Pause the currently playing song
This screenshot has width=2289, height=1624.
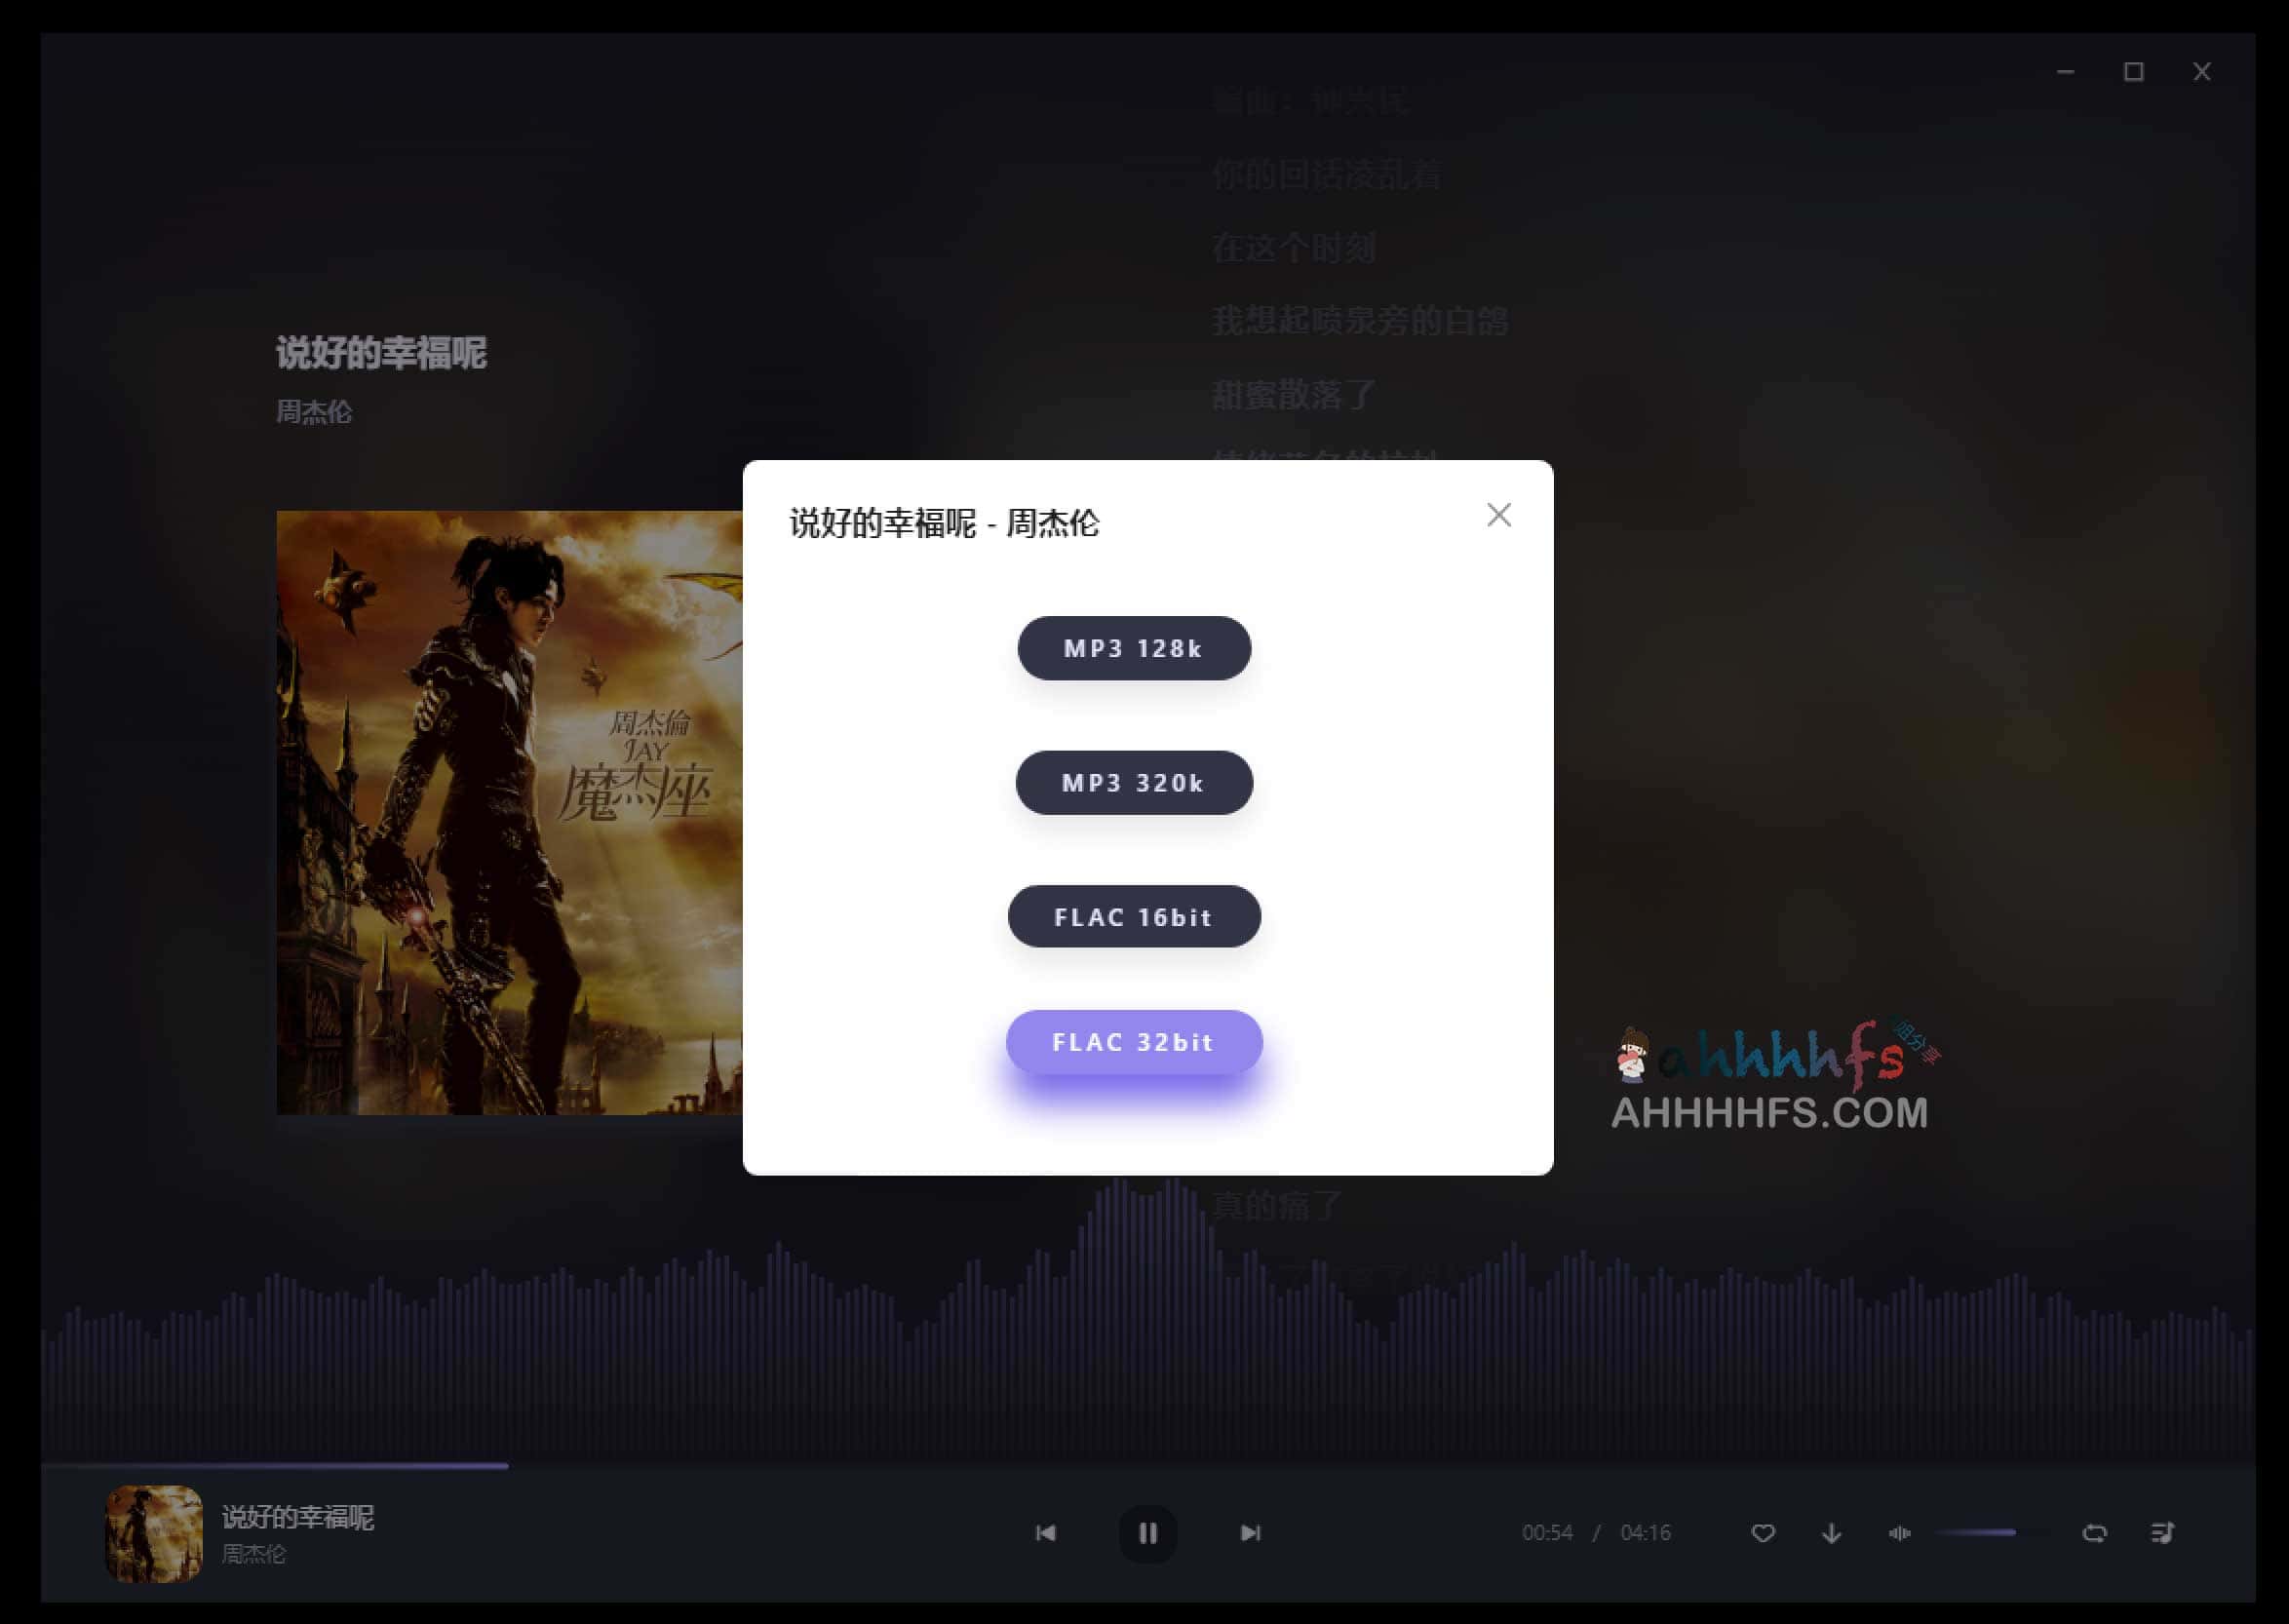[1149, 1532]
